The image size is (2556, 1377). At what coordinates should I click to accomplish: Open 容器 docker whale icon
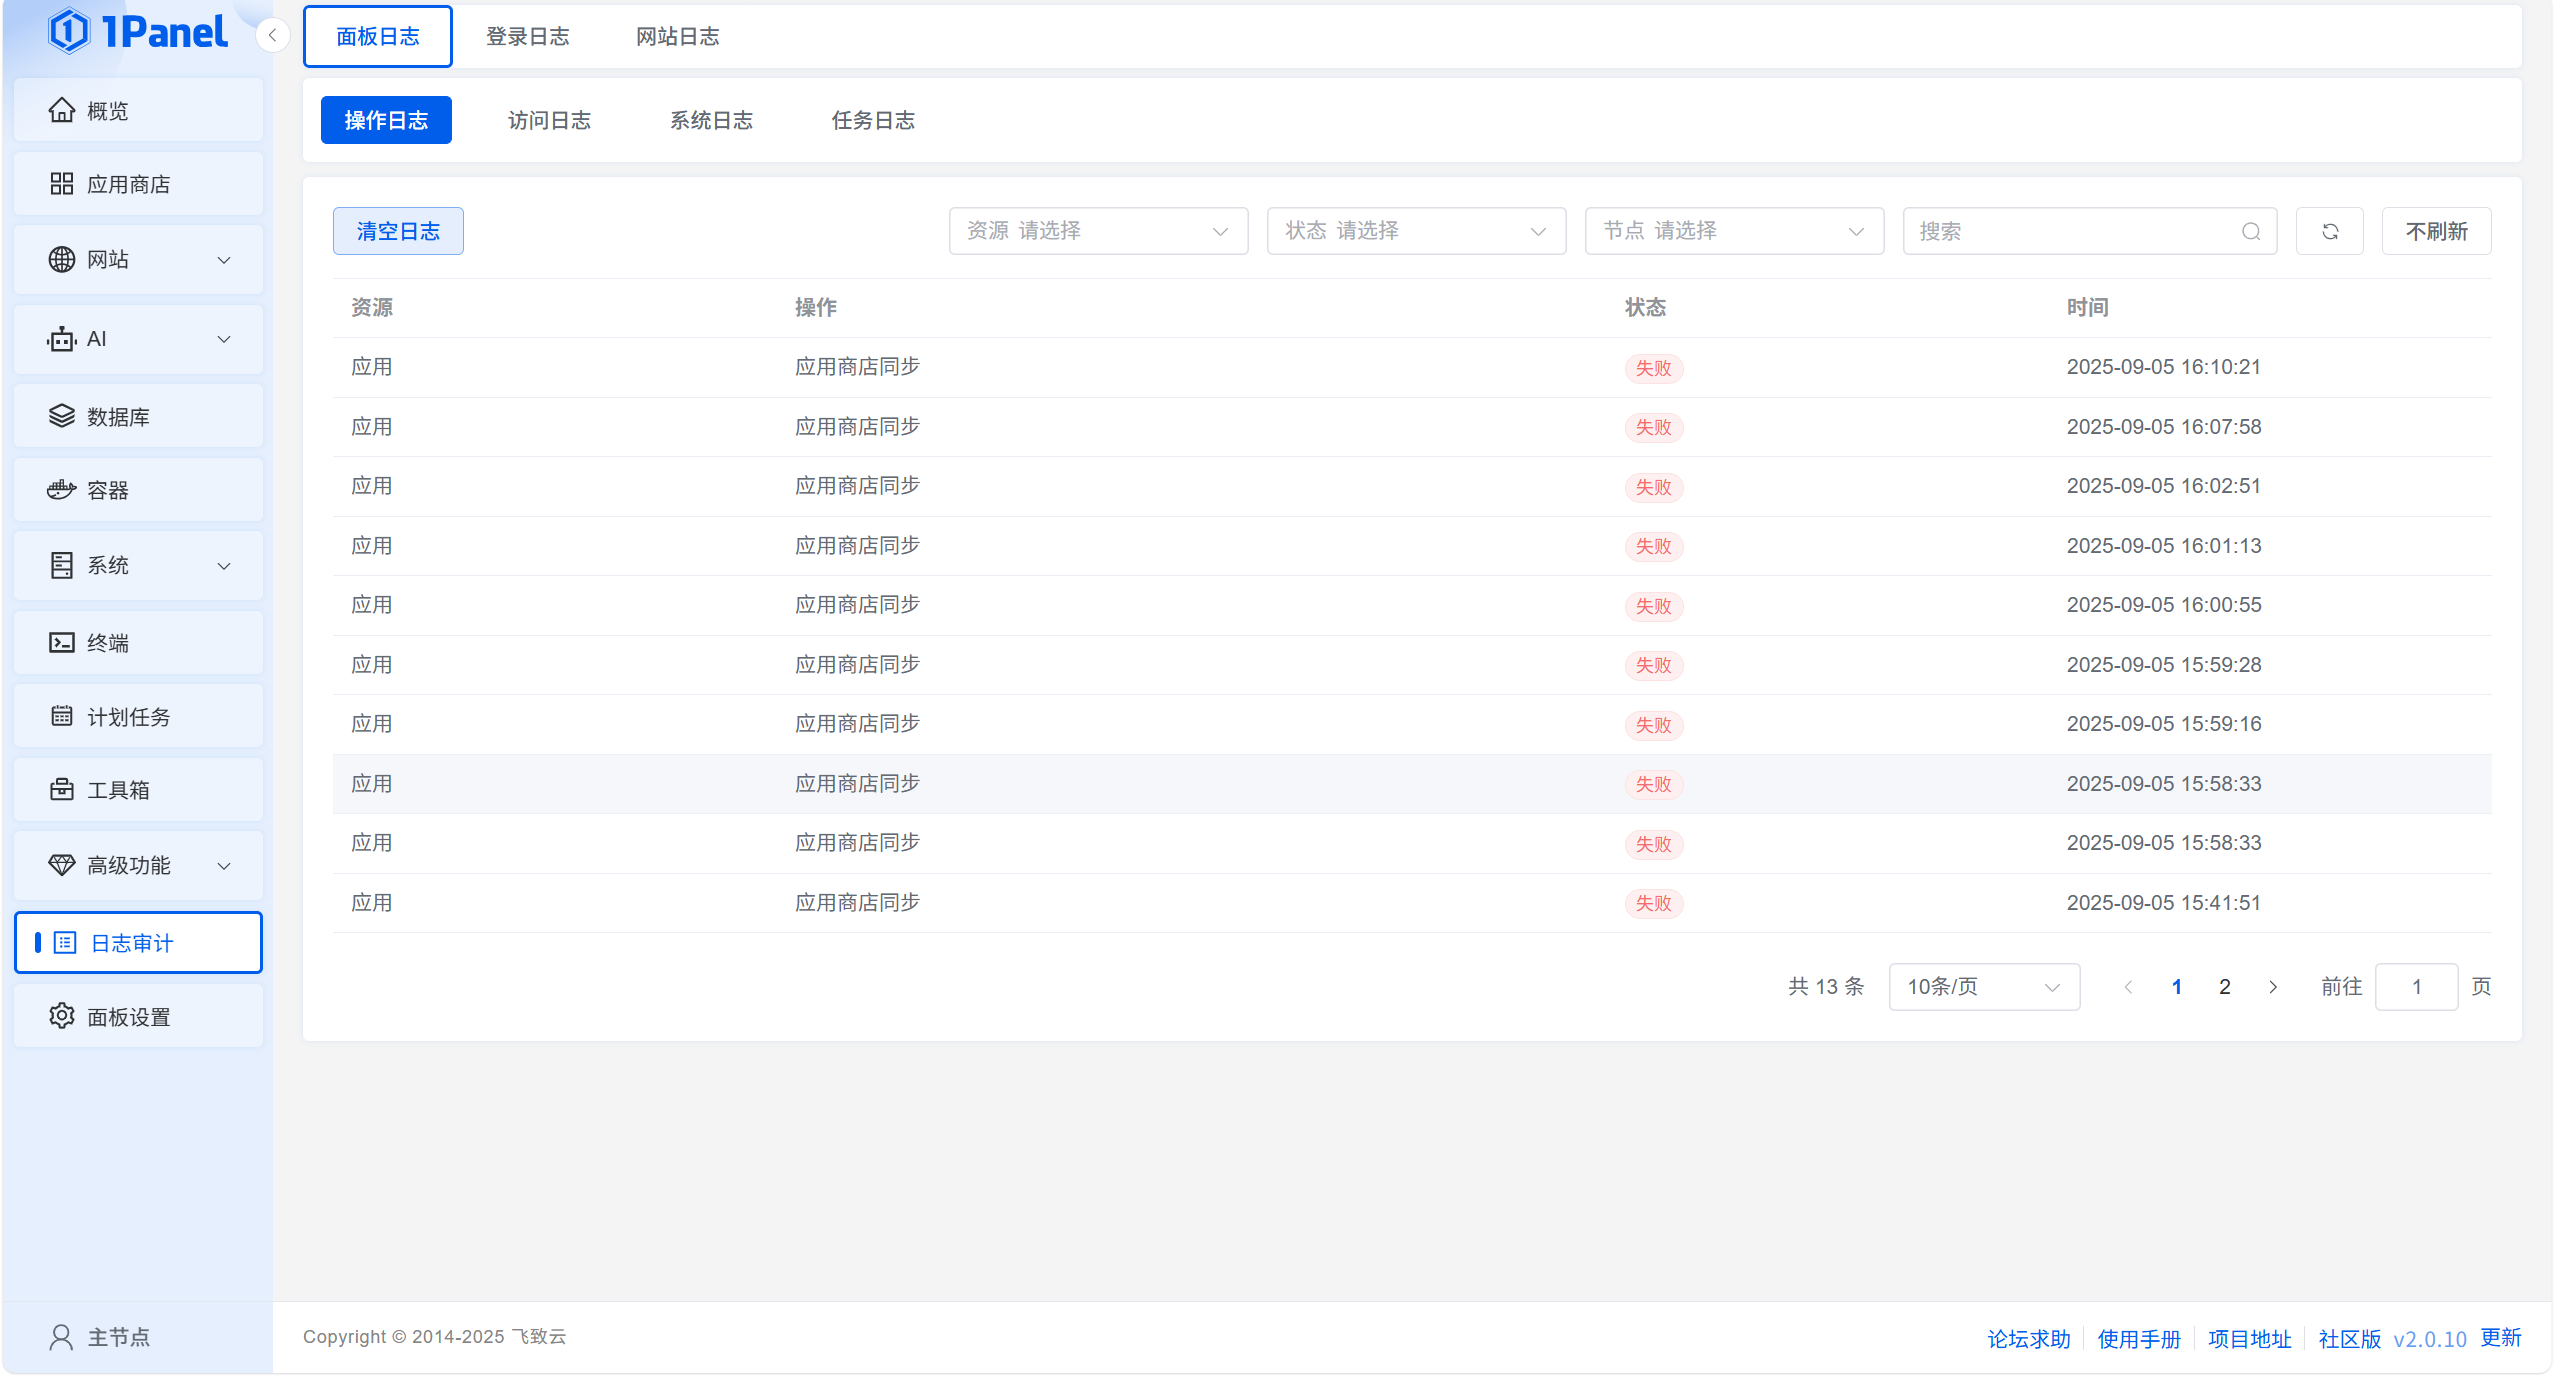62,490
